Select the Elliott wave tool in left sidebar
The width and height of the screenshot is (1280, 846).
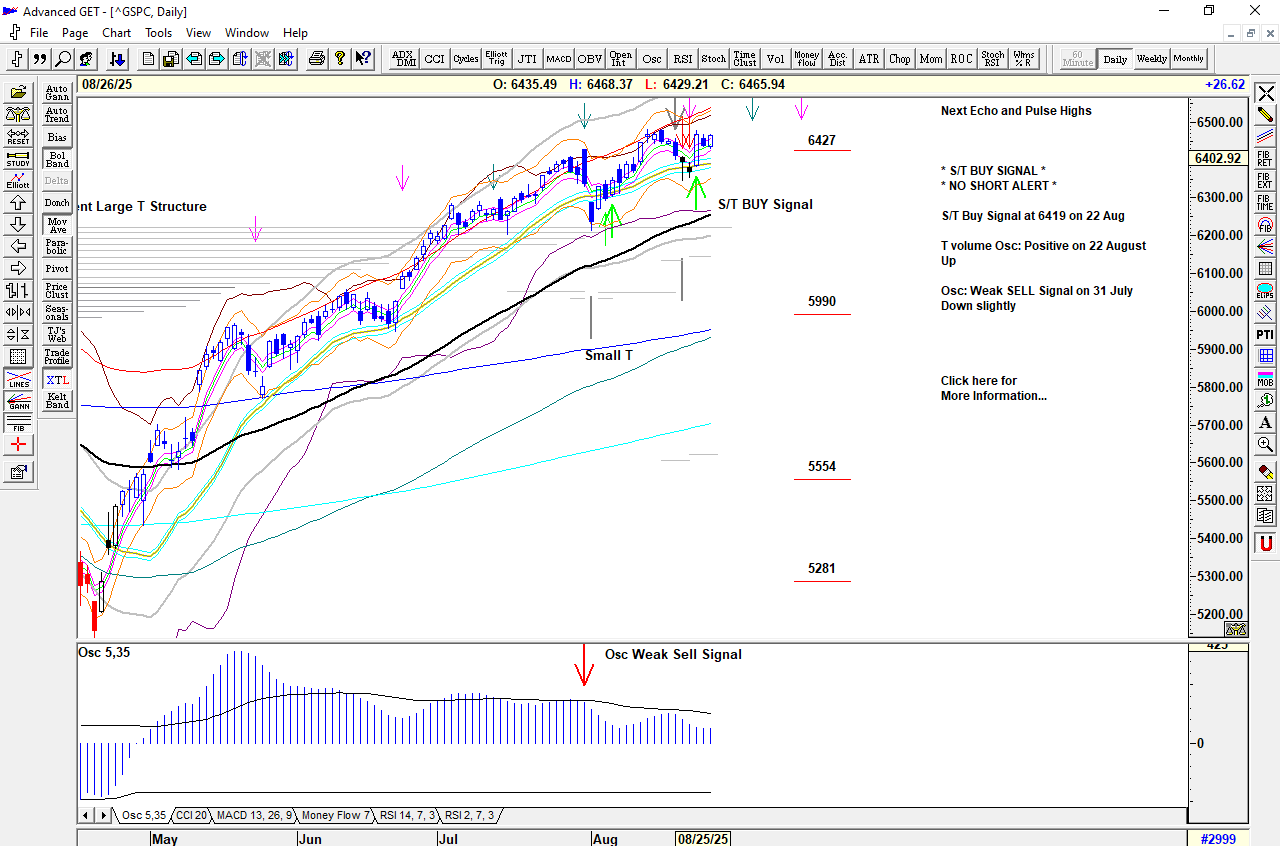[18, 181]
